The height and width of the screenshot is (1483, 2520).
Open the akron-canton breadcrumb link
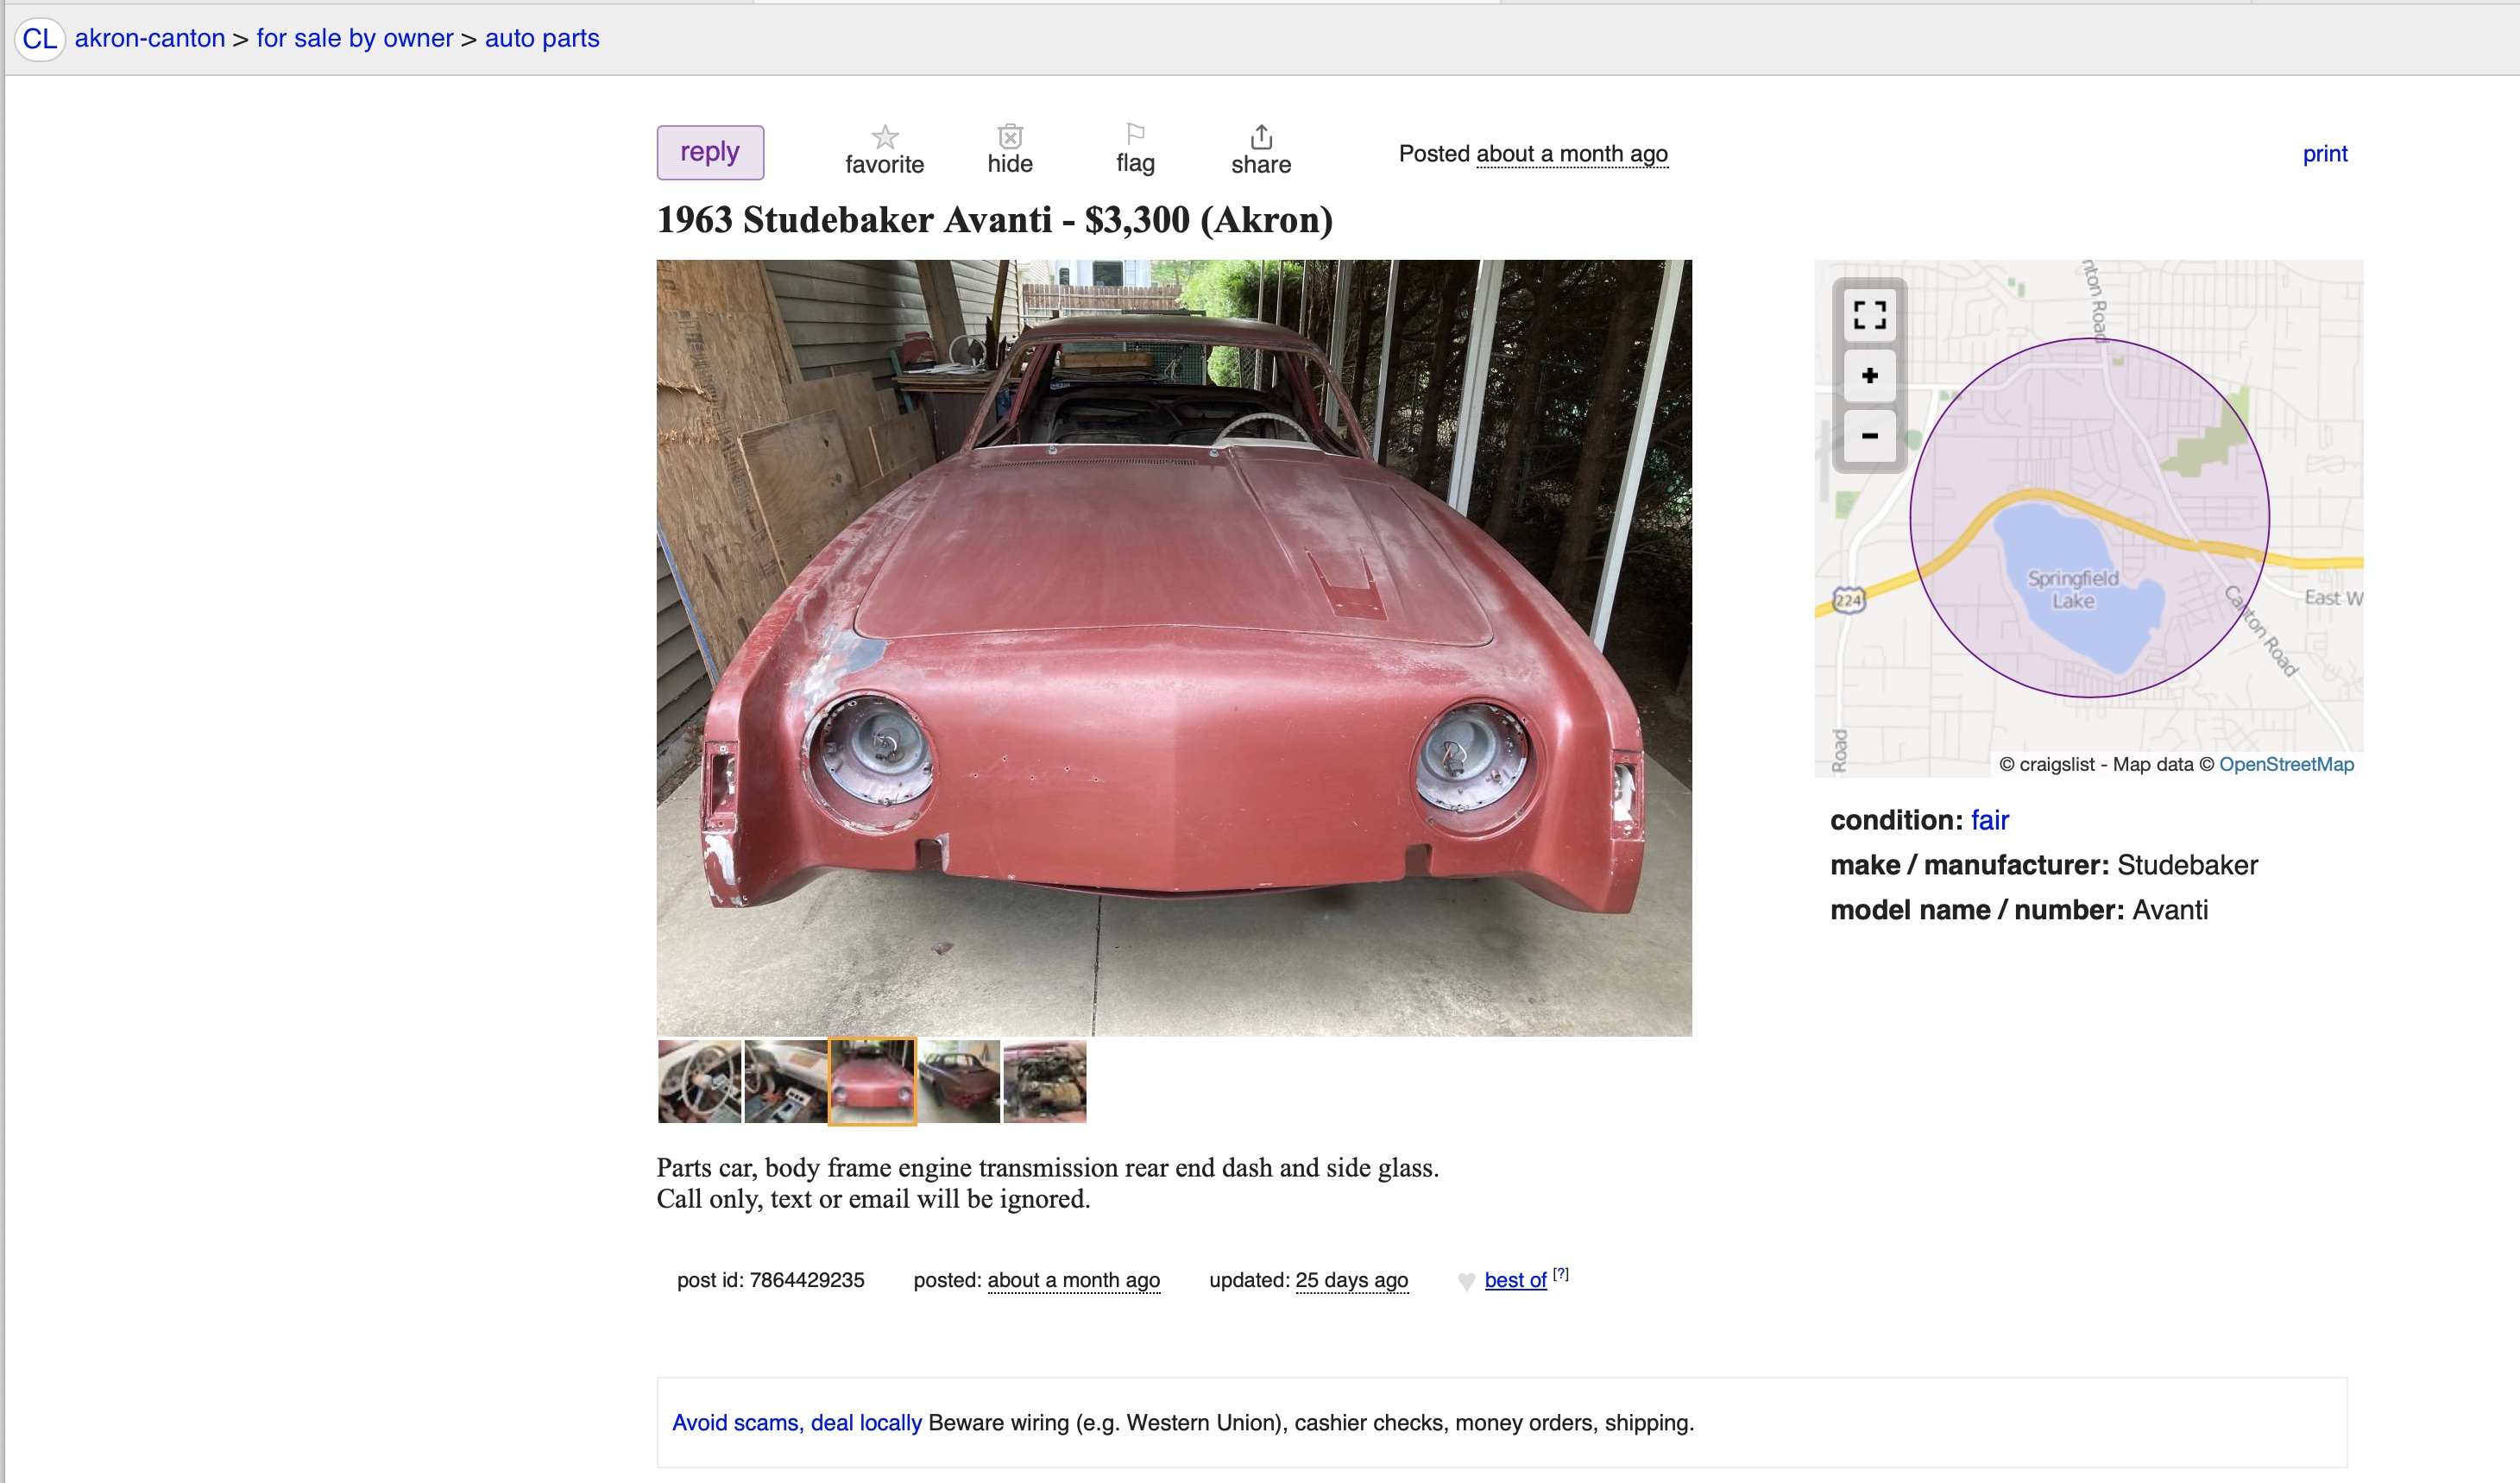[x=150, y=38]
